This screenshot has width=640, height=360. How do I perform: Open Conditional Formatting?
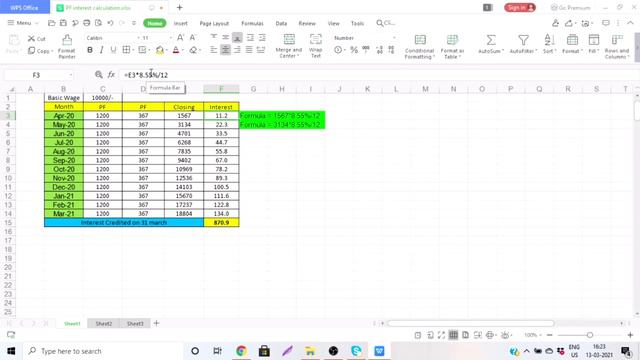[419, 46]
